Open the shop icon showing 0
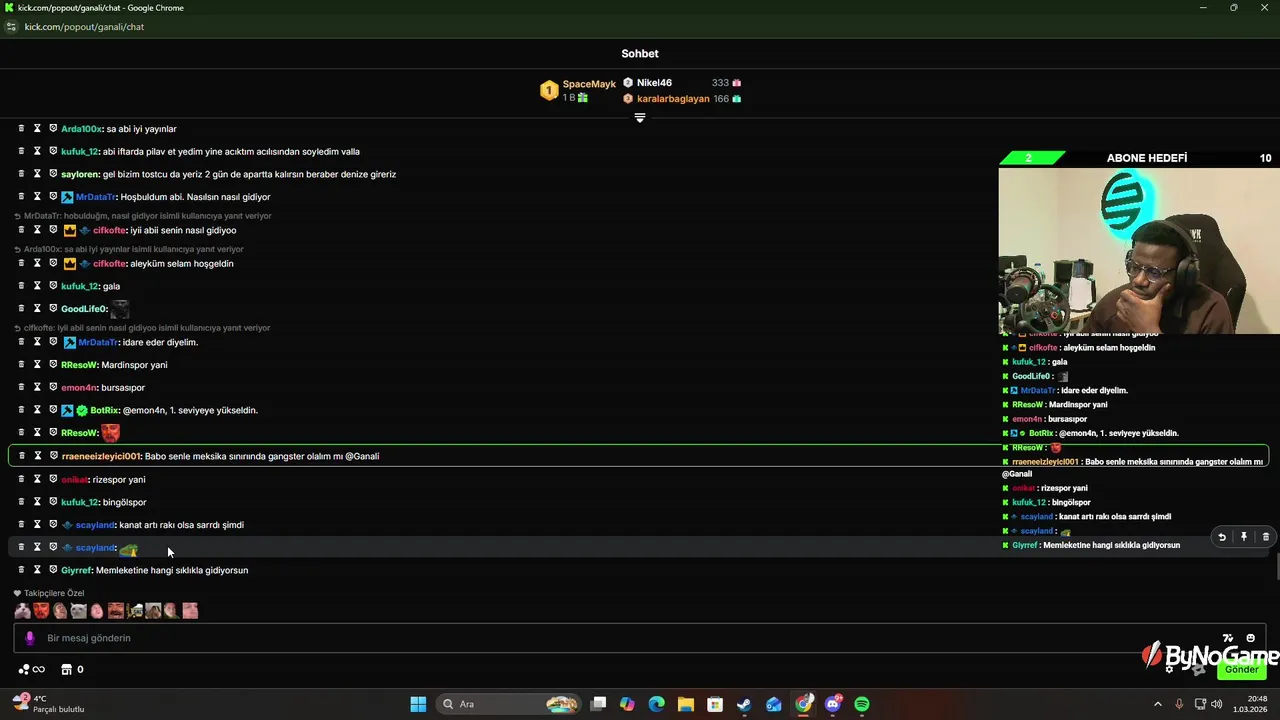Viewport: 1280px width, 720px height. (72, 669)
